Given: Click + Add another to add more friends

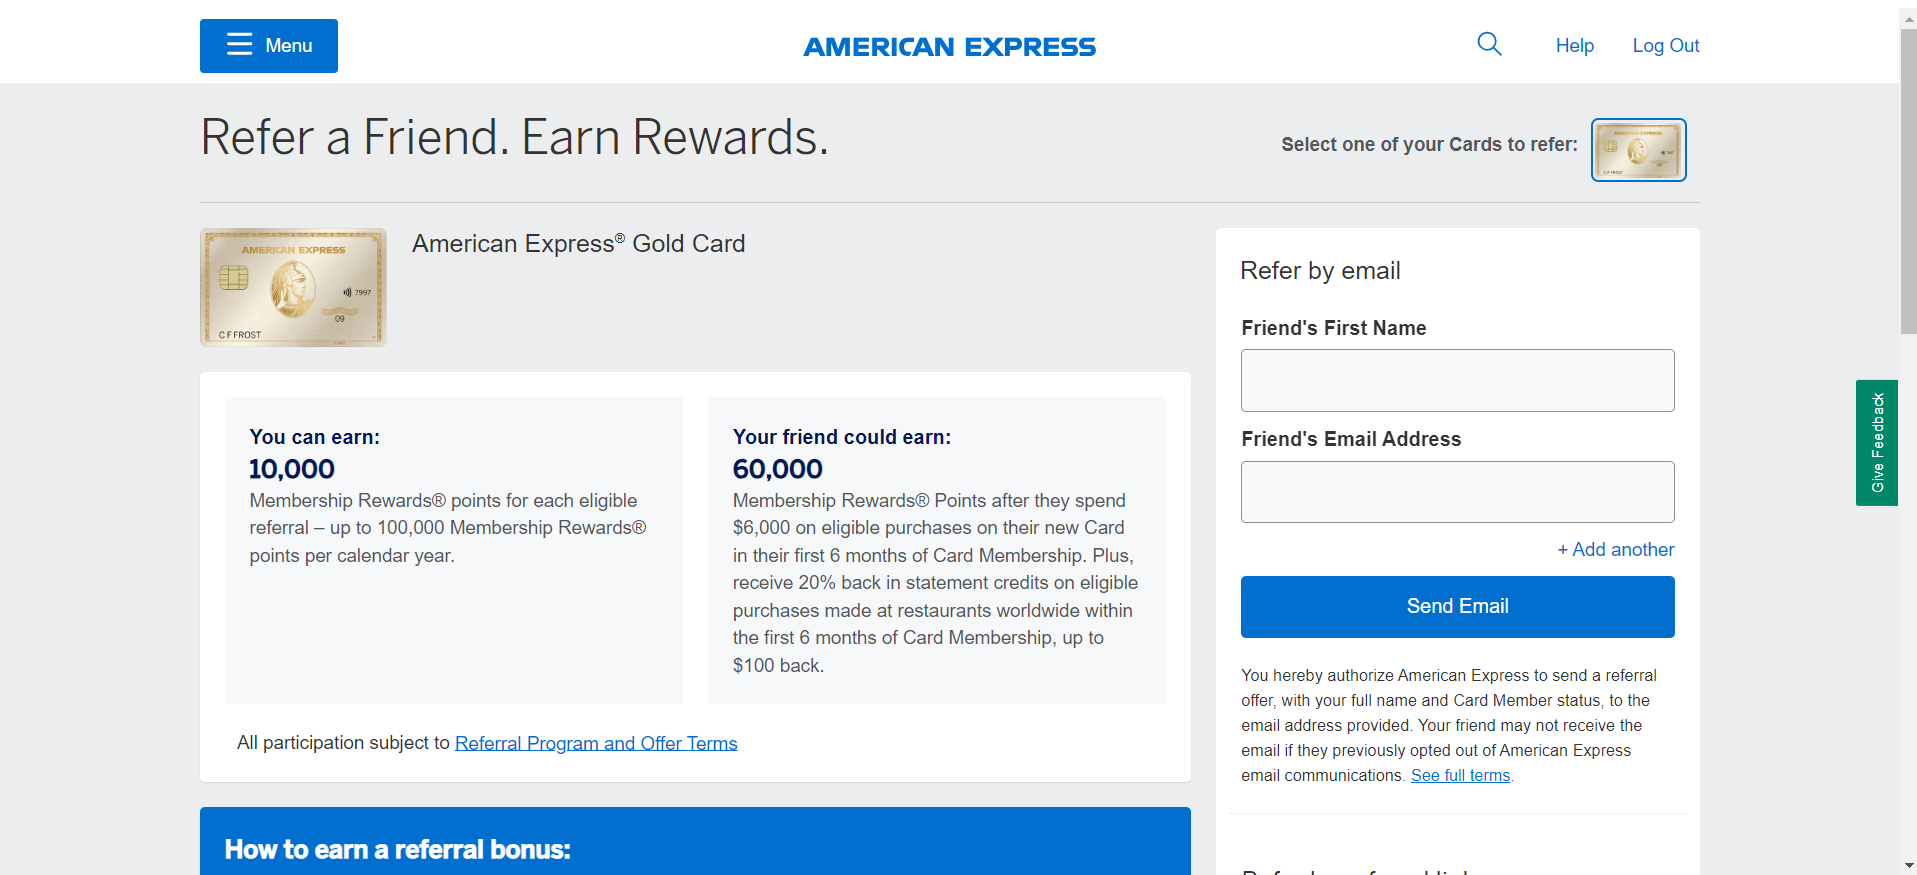Looking at the screenshot, I should [x=1615, y=549].
